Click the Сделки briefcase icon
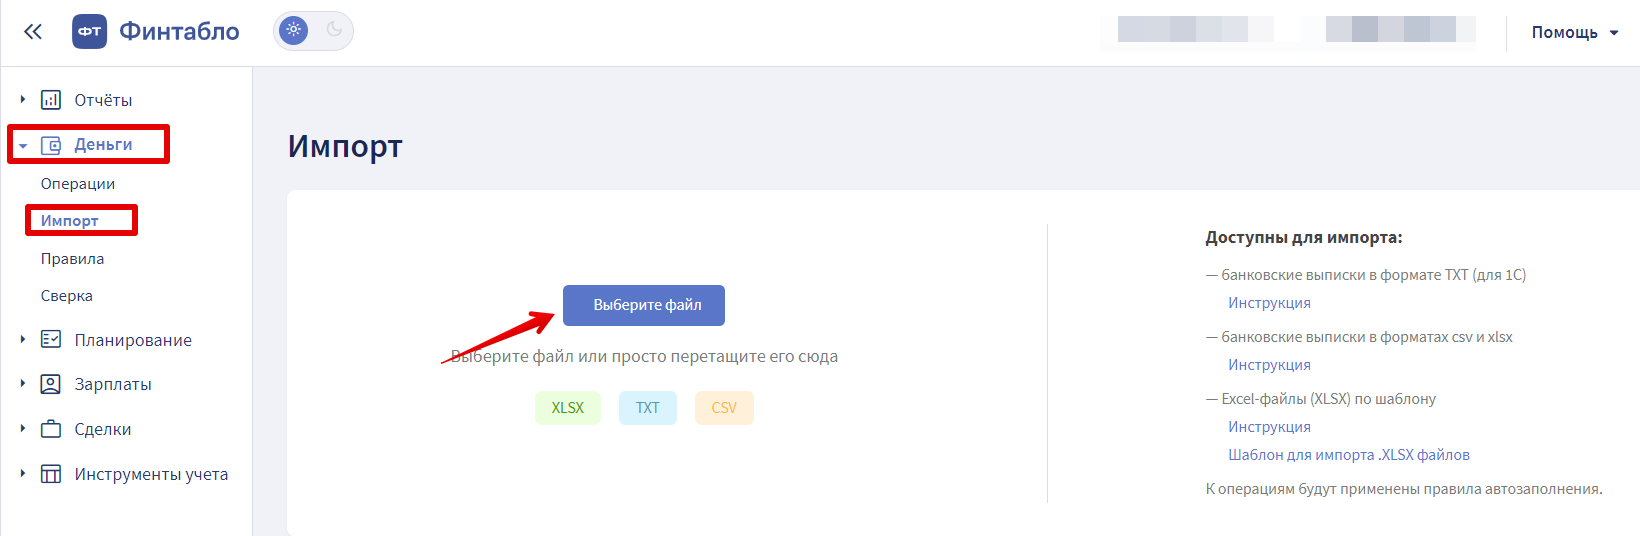Image resolution: width=1640 pixels, height=536 pixels. (51, 429)
